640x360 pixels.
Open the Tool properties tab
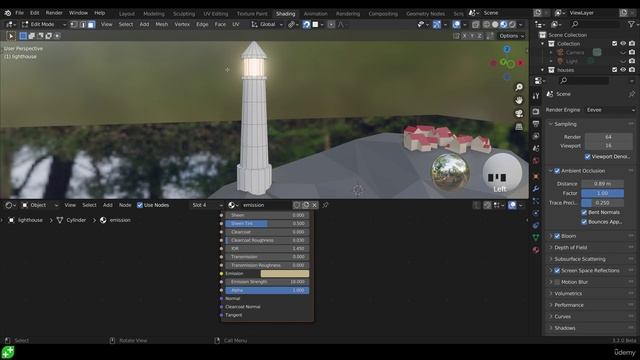pyautogui.click(x=536, y=96)
